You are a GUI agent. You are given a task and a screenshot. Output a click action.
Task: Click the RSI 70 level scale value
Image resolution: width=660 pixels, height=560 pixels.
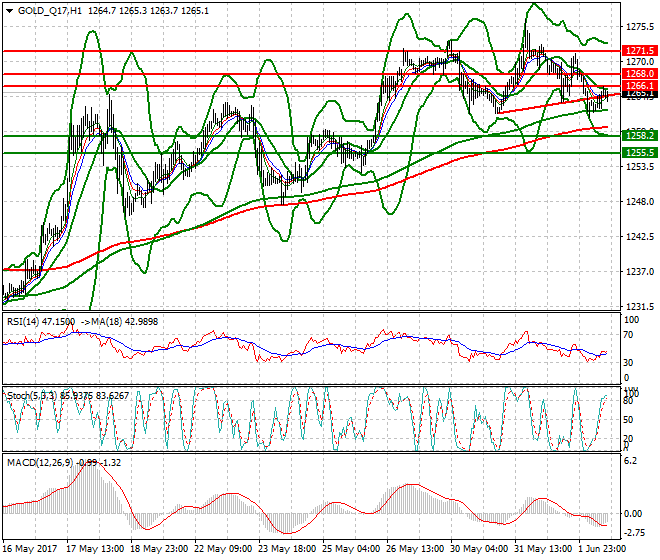tap(628, 335)
